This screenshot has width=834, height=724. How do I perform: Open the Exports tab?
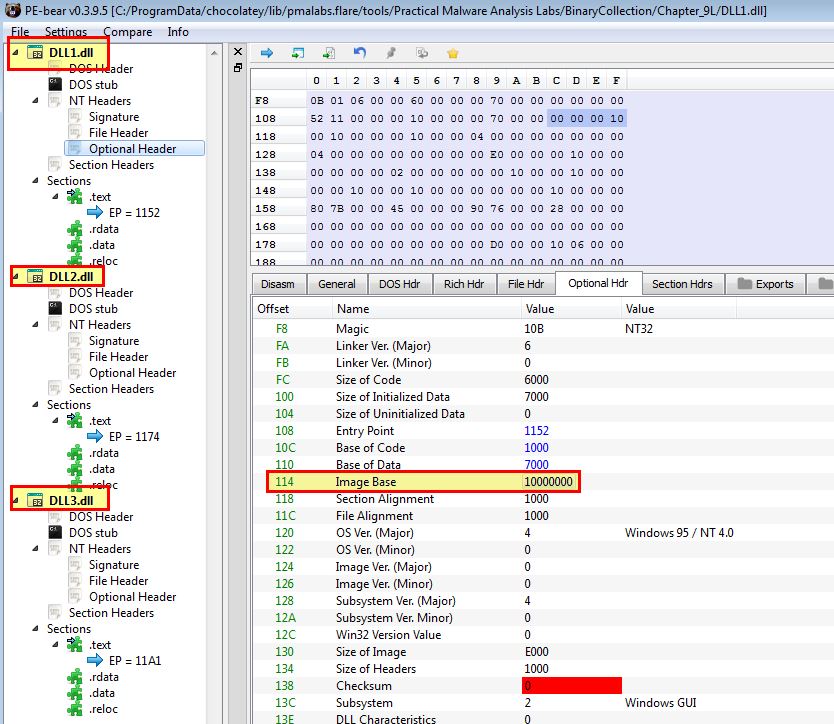click(765, 284)
